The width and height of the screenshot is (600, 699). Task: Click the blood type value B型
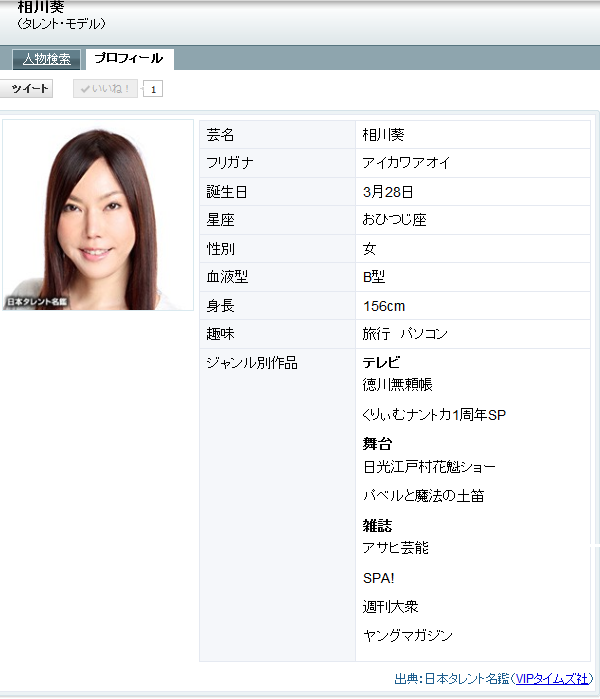(374, 277)
